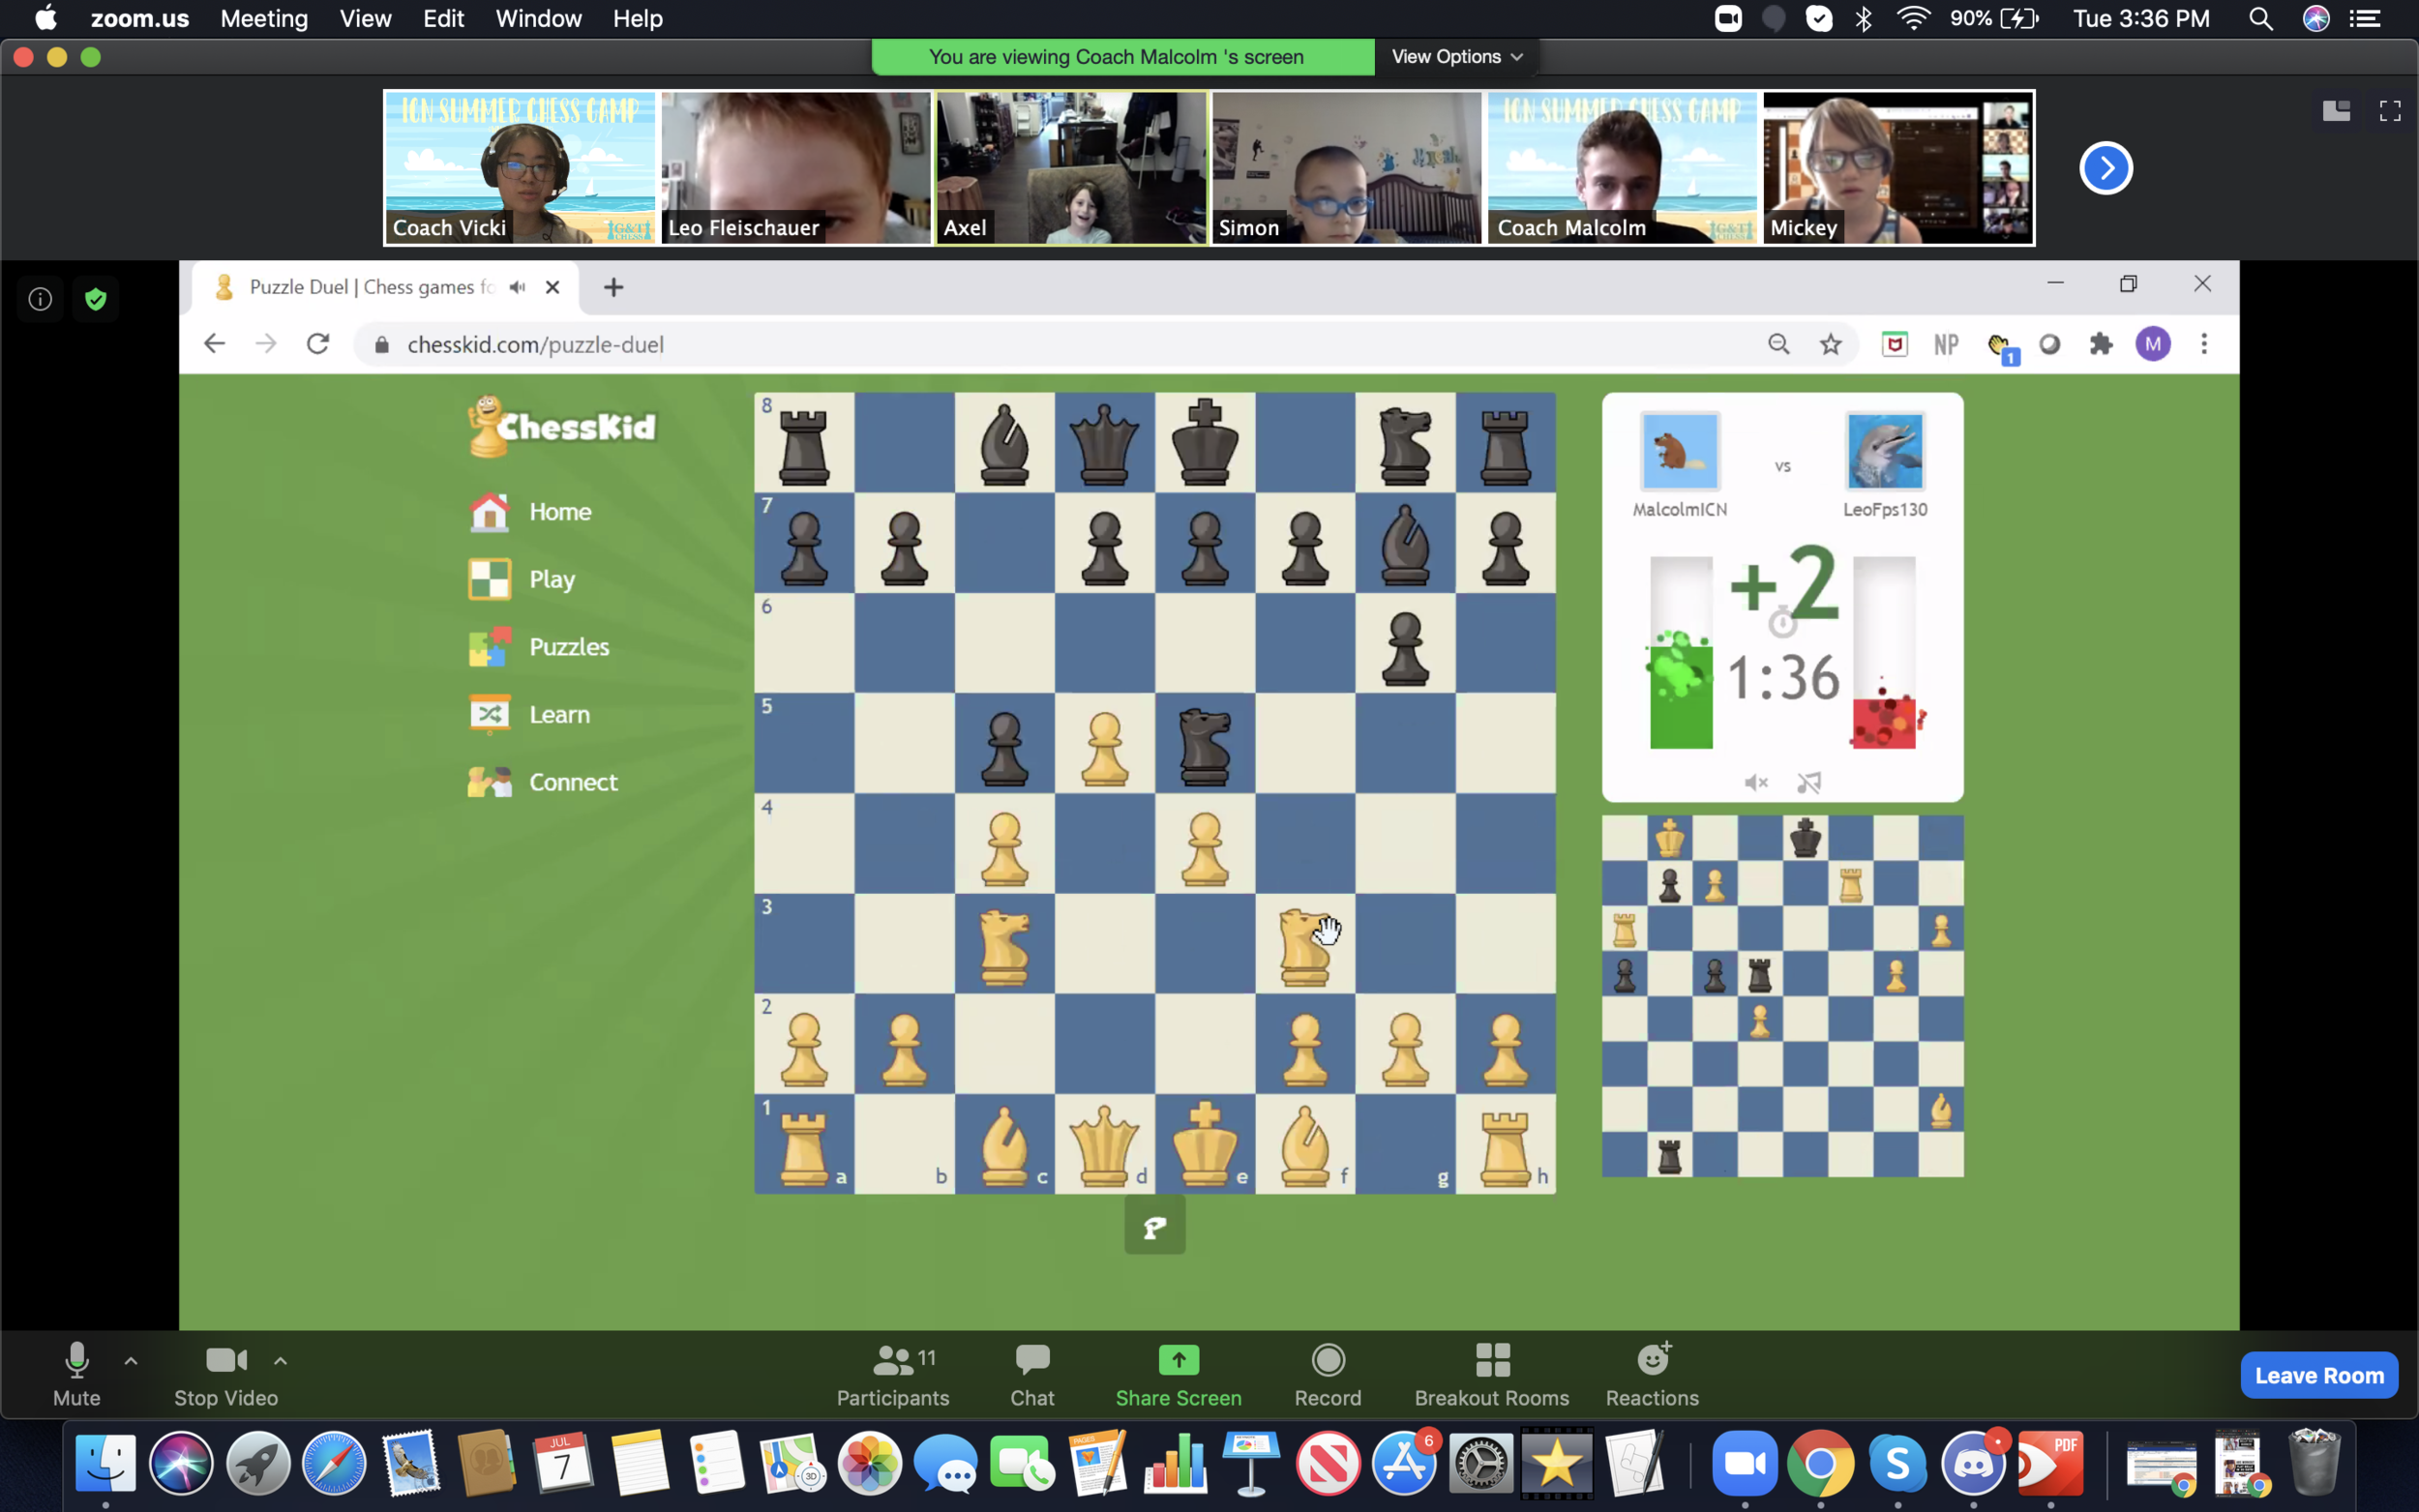This screenshot has width=2419, height=1512.
Task: Click the green Share Screen icon
Action: point(1177,1360)
